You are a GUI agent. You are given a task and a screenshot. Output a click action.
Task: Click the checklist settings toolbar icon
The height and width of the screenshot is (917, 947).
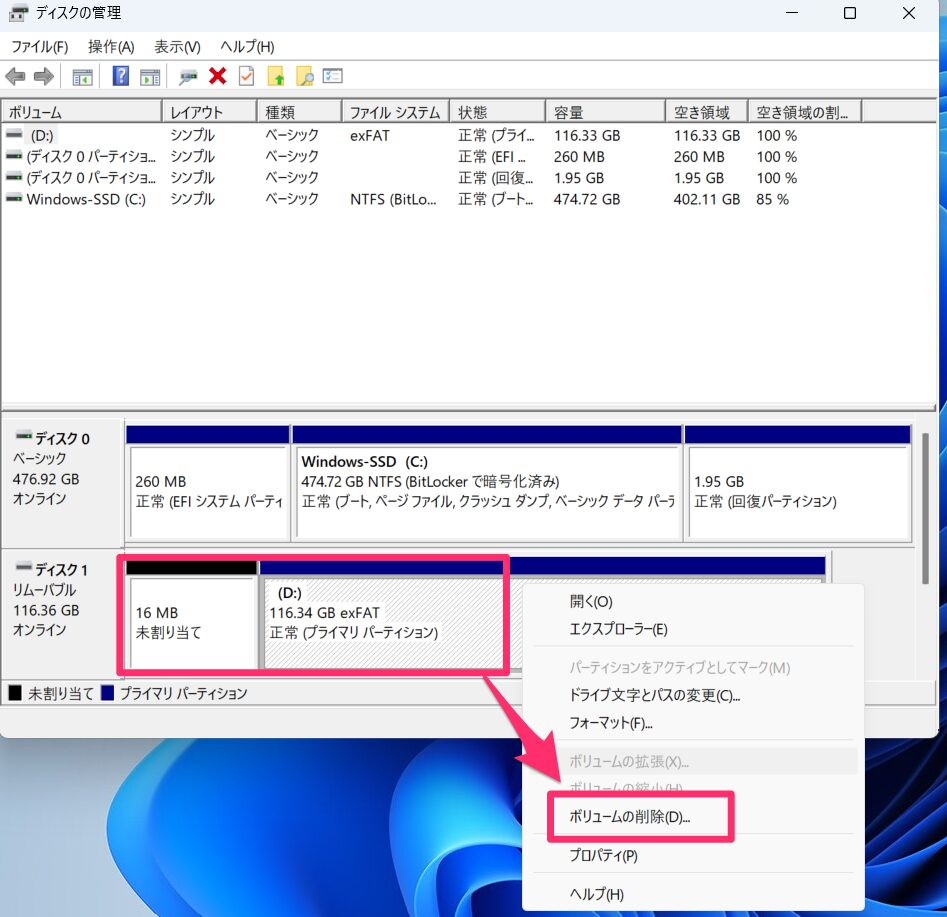tap(333, 77)
